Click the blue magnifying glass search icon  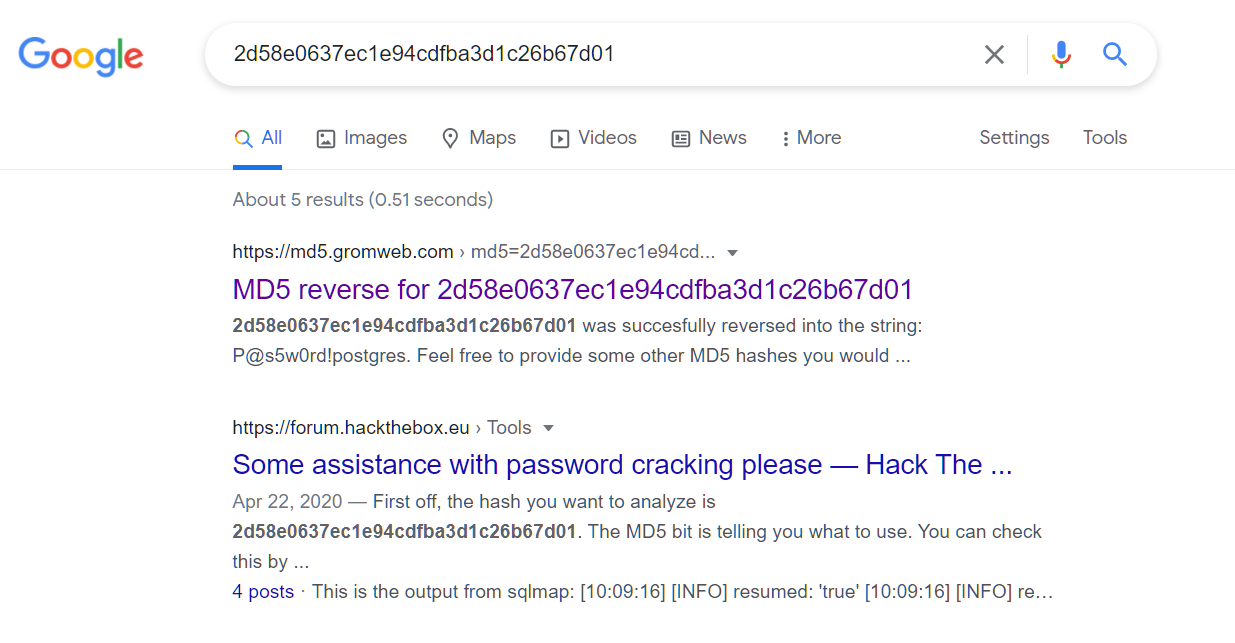tap(1115, 54)
